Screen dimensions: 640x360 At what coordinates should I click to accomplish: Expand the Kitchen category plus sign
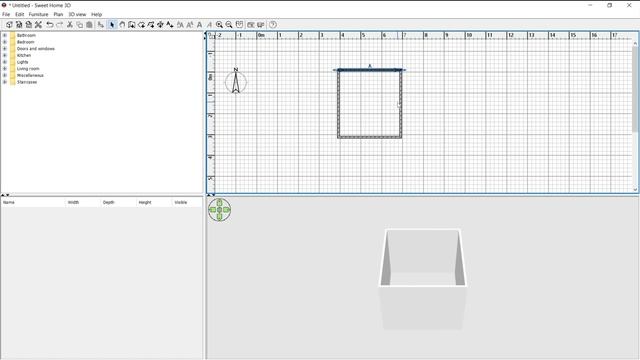[5, 55]
